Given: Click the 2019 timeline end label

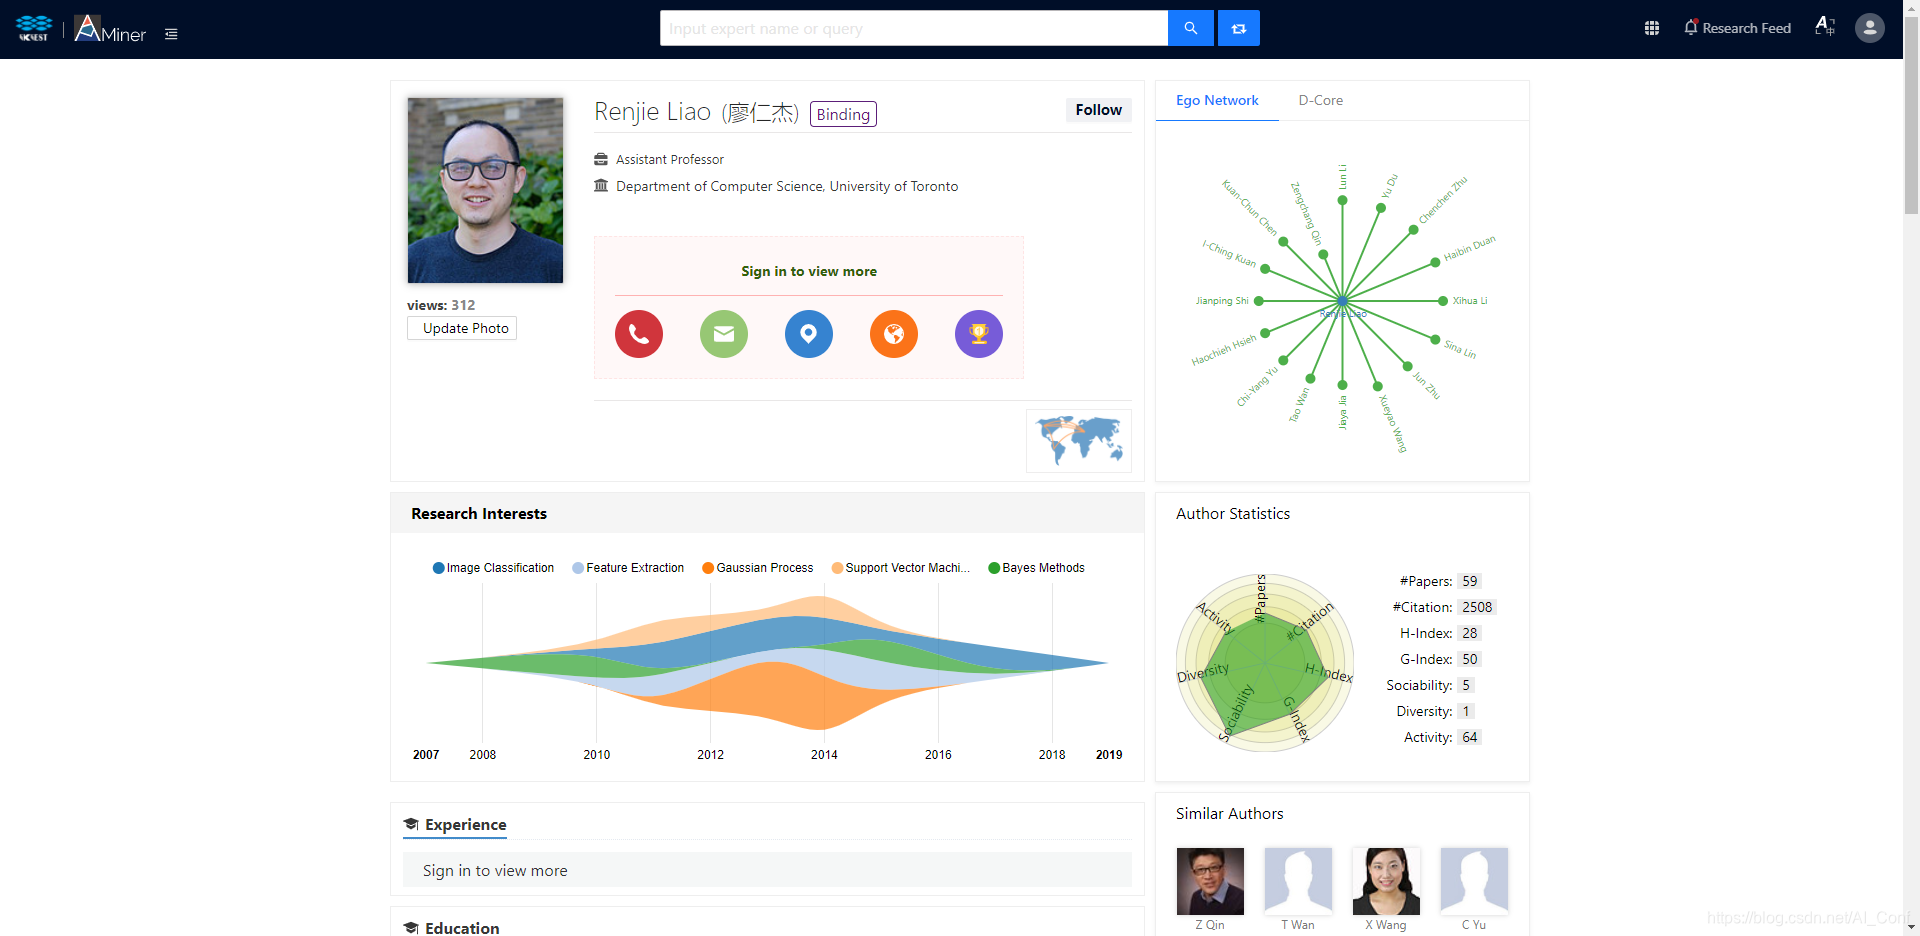Looking at the screenshot, I should [x=1109, y=755].
